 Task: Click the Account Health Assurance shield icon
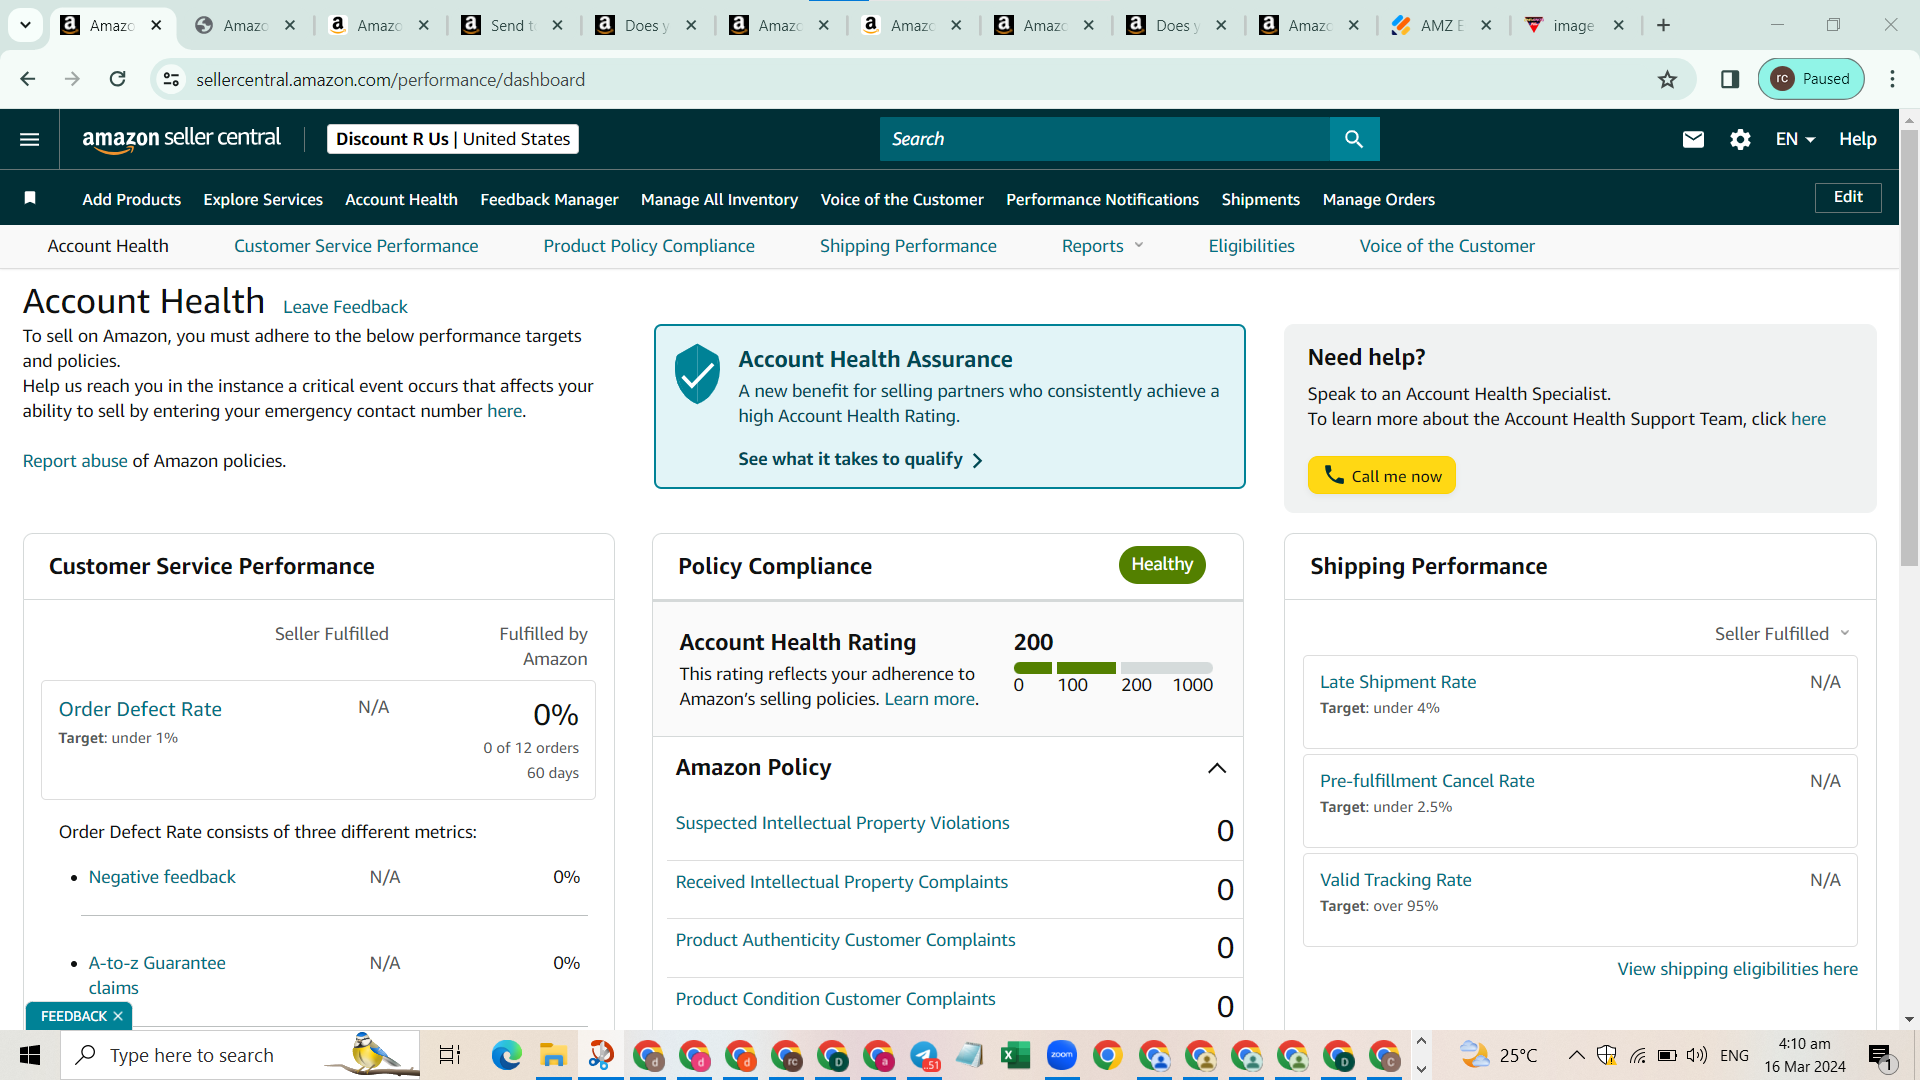click(697, 373)
